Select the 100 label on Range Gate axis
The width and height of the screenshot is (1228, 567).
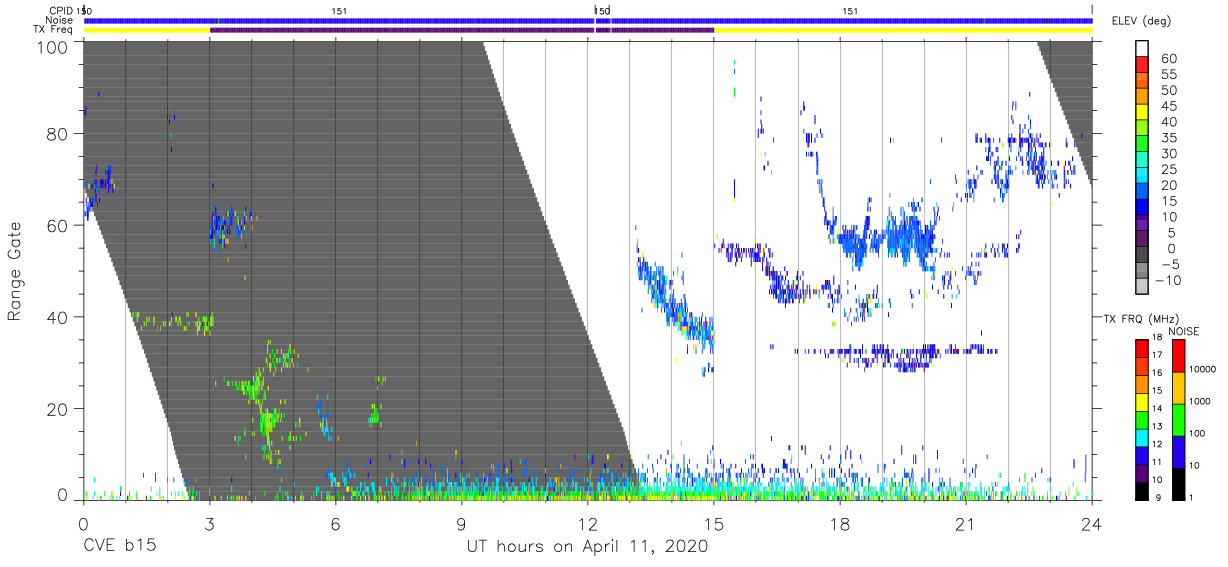tap(53, 46)
